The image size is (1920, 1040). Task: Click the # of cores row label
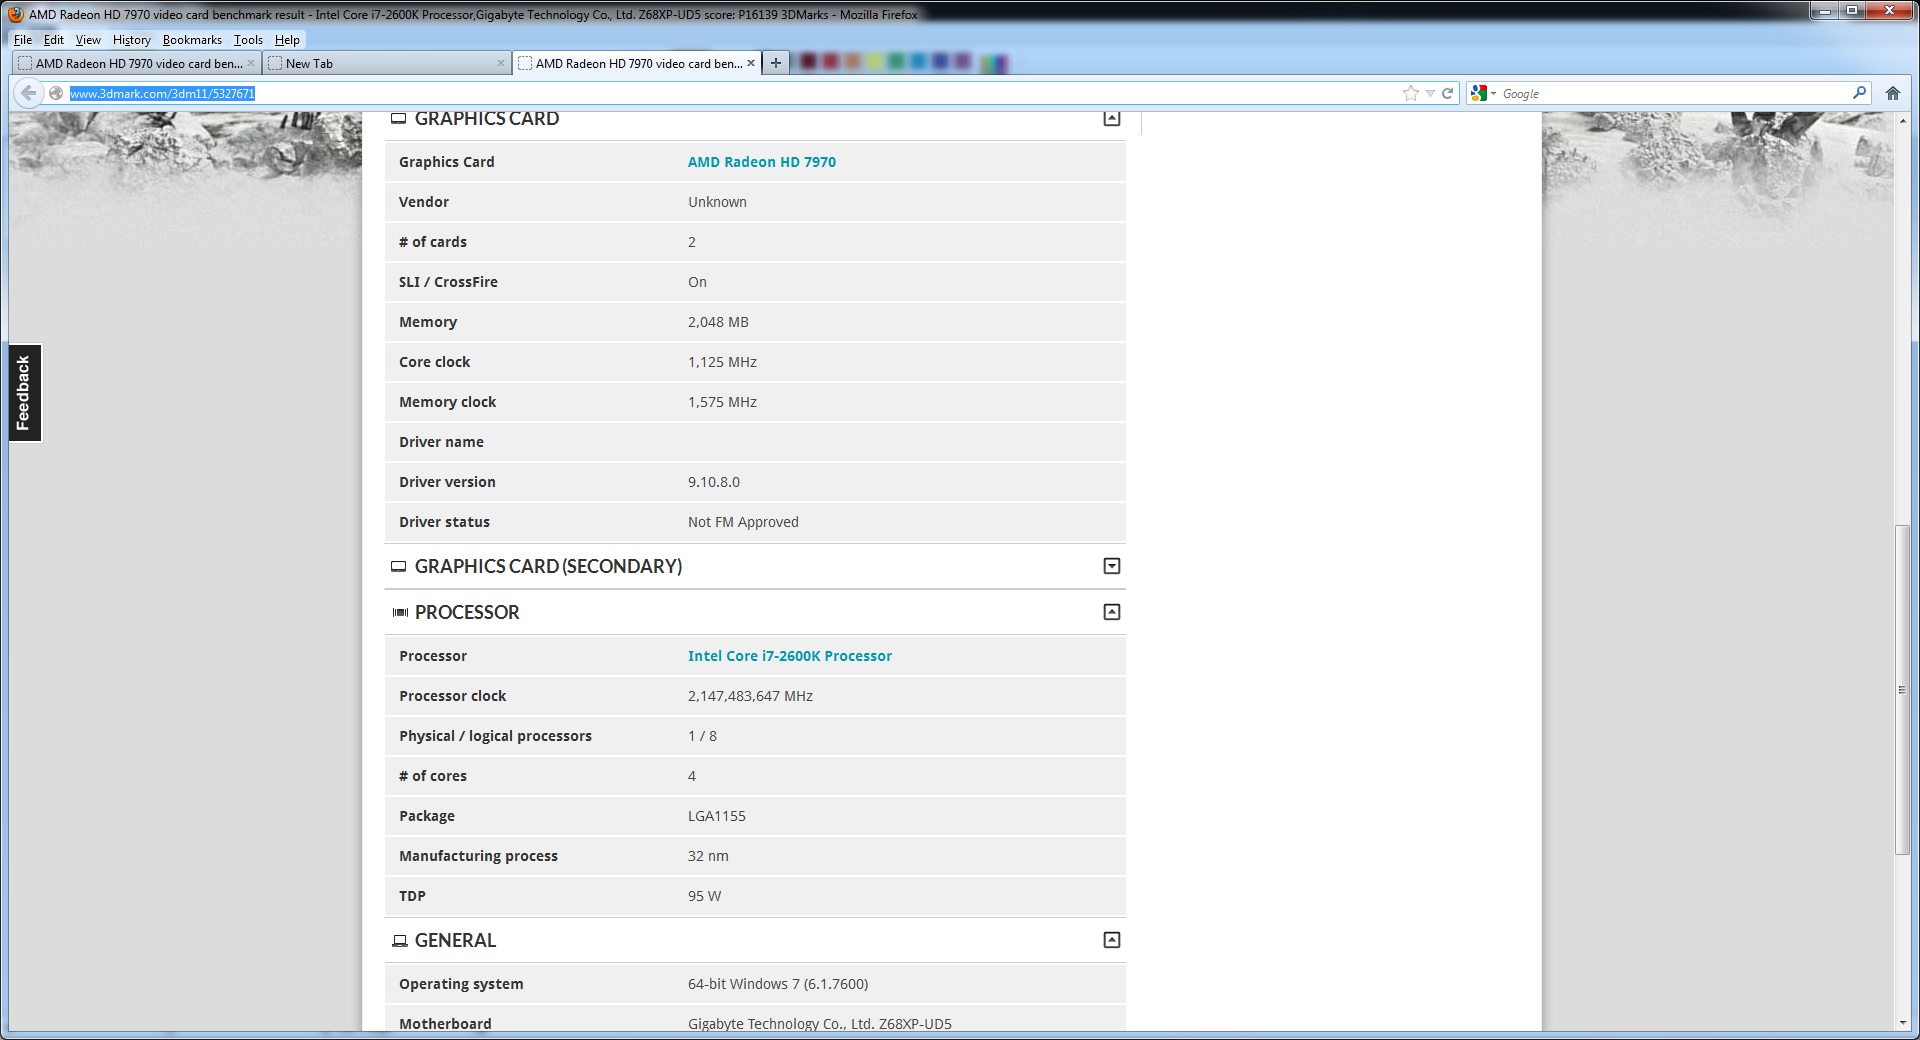coord(433,776)
